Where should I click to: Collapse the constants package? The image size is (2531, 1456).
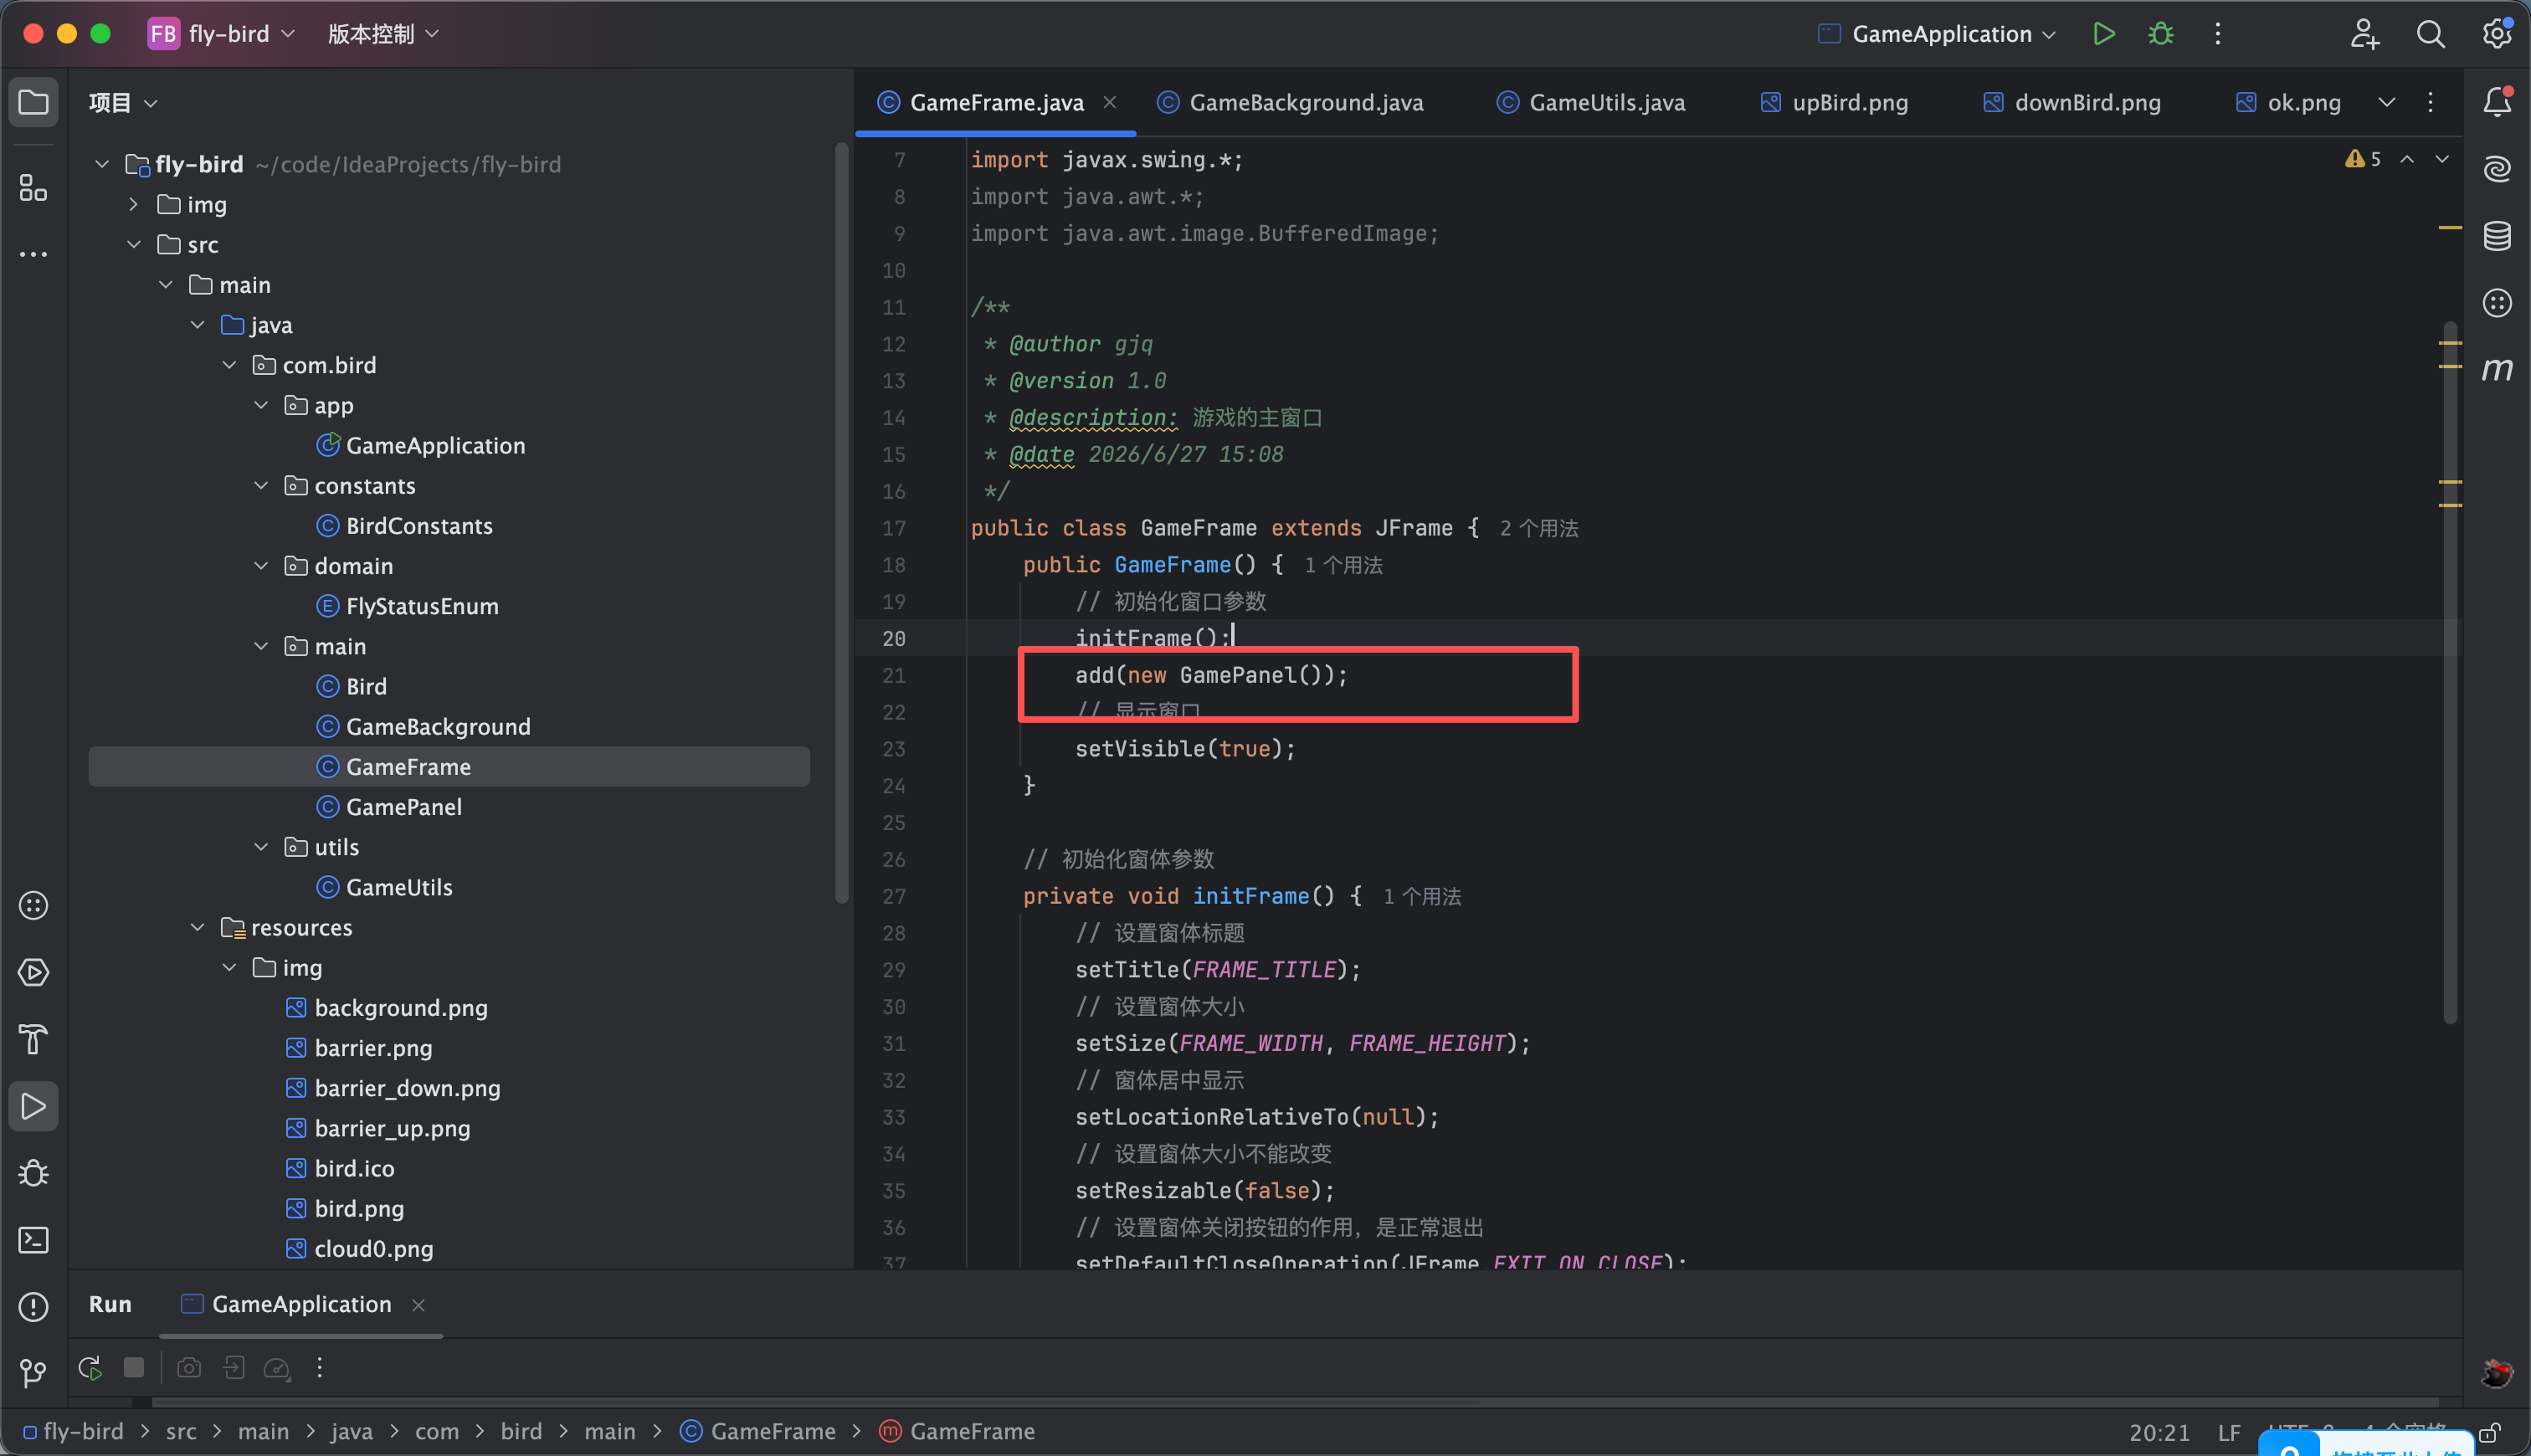point(261,485)
